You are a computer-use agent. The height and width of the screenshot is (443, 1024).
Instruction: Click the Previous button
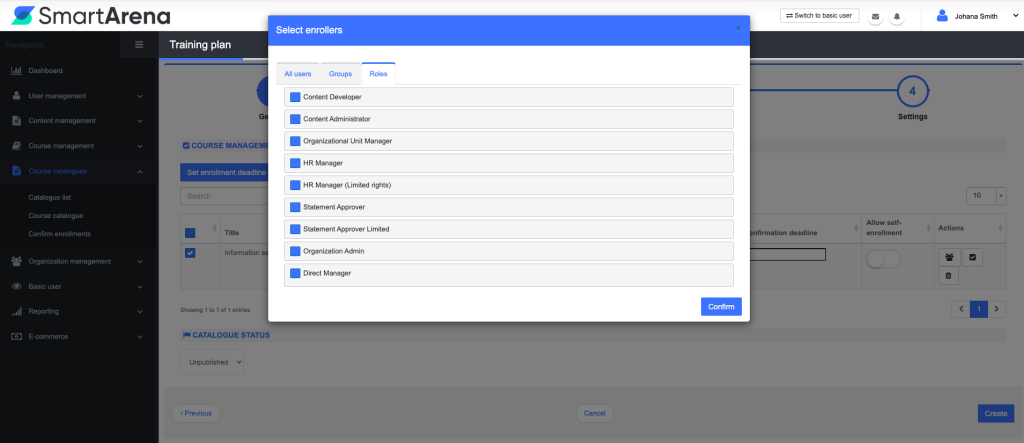[x=196, y=414]
